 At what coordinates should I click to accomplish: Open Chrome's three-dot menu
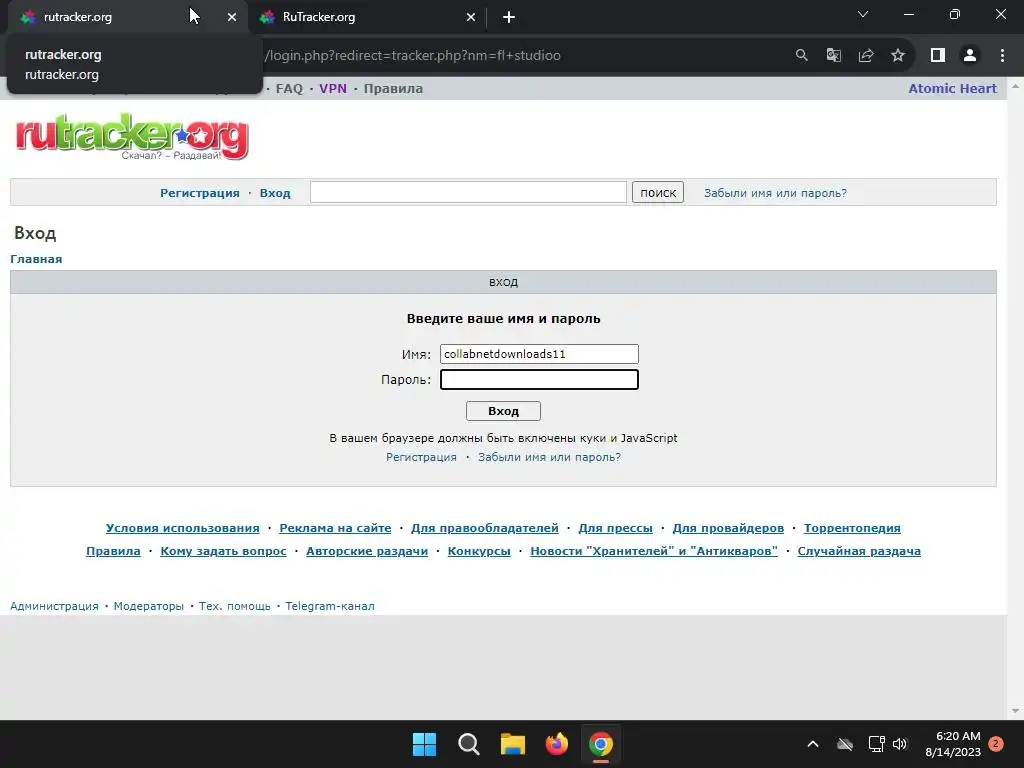click(1002, 56)
